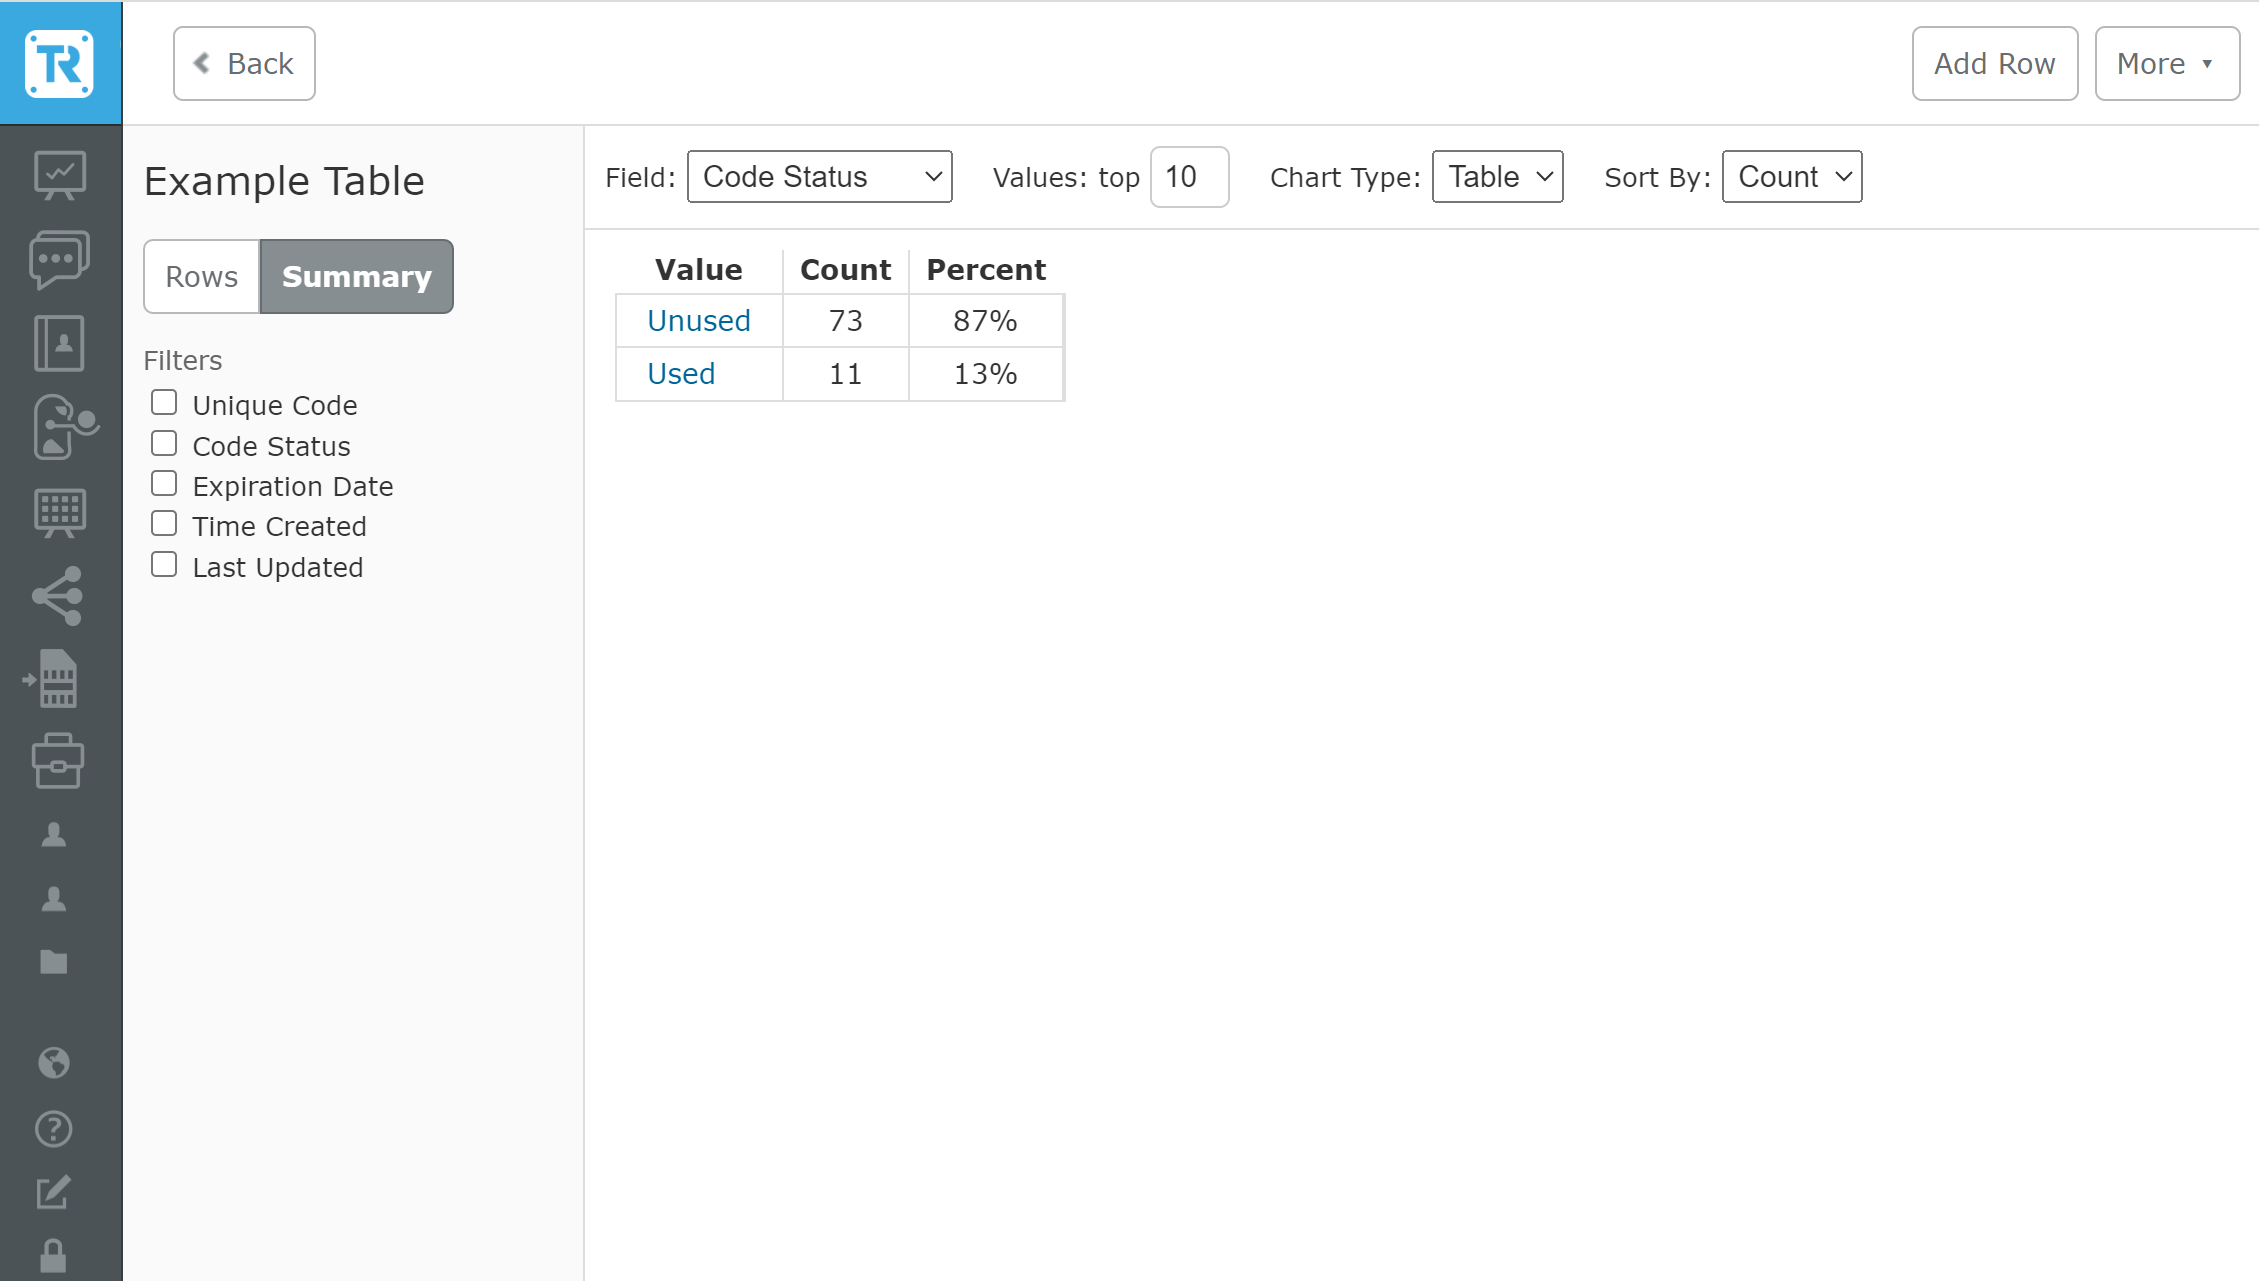Viewport: 2259px width, 1281px height.
Task: Open the Unused value link
Action: (699, 321)
